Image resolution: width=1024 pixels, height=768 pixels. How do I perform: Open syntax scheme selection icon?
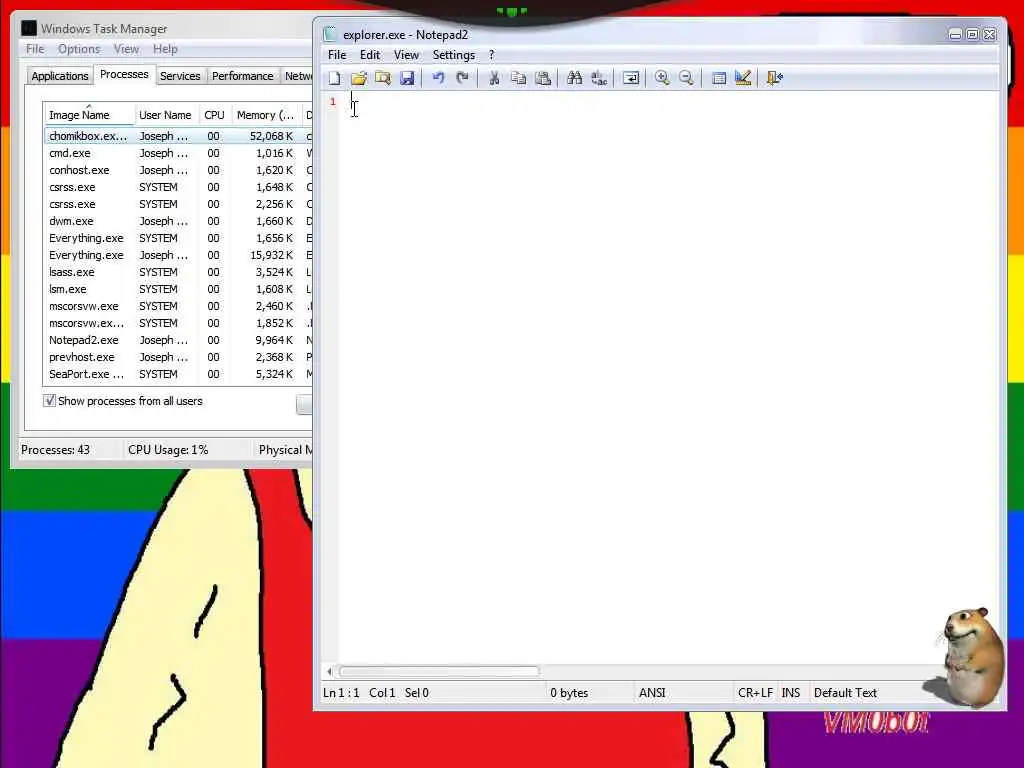pos(718,78)
